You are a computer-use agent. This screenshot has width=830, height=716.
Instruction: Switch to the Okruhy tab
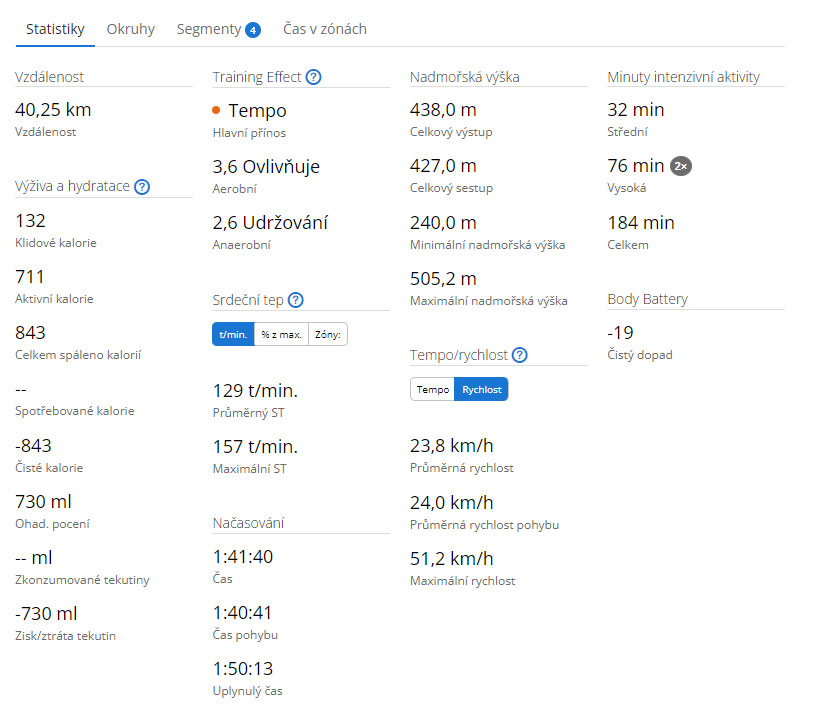click(131, 29)
